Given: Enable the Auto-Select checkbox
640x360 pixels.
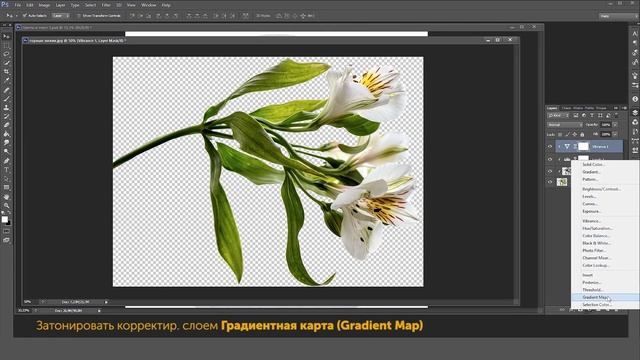Looking at the screenshot, I should pos(24,16).
